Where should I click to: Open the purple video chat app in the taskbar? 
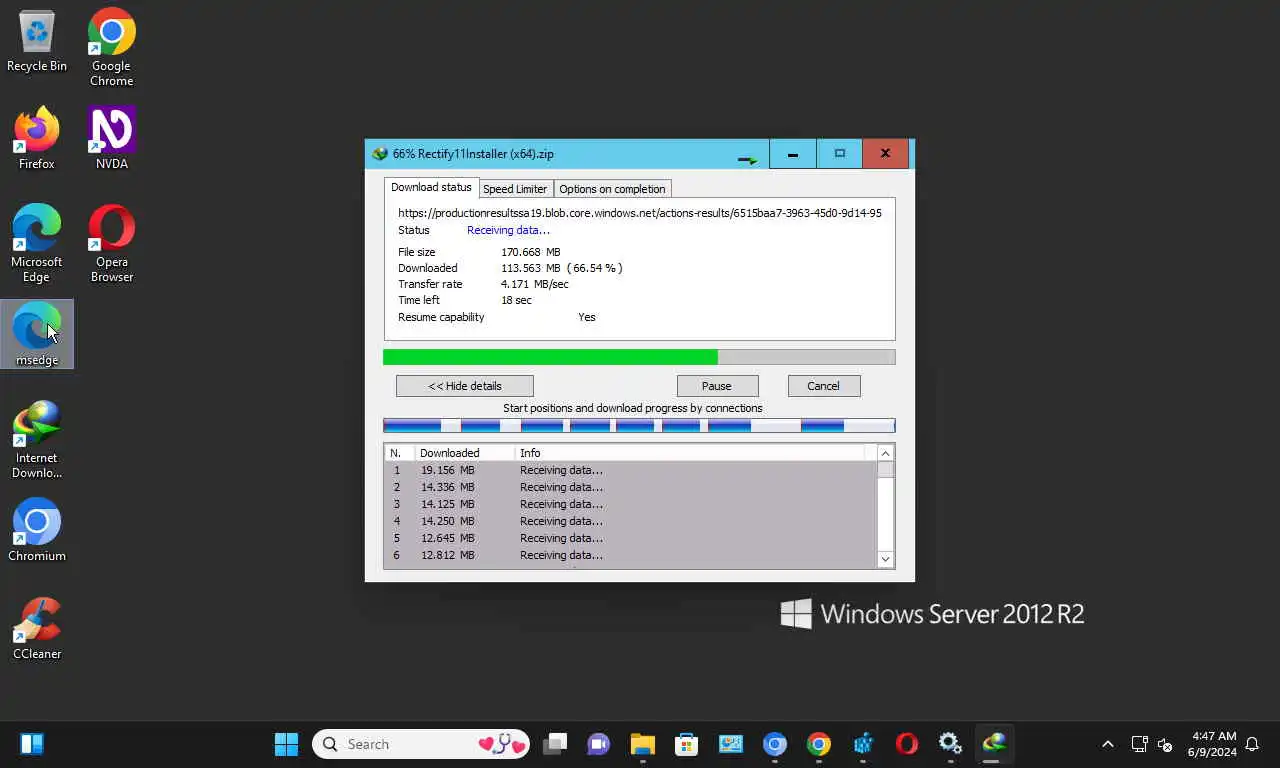click(x=598, y=744)
